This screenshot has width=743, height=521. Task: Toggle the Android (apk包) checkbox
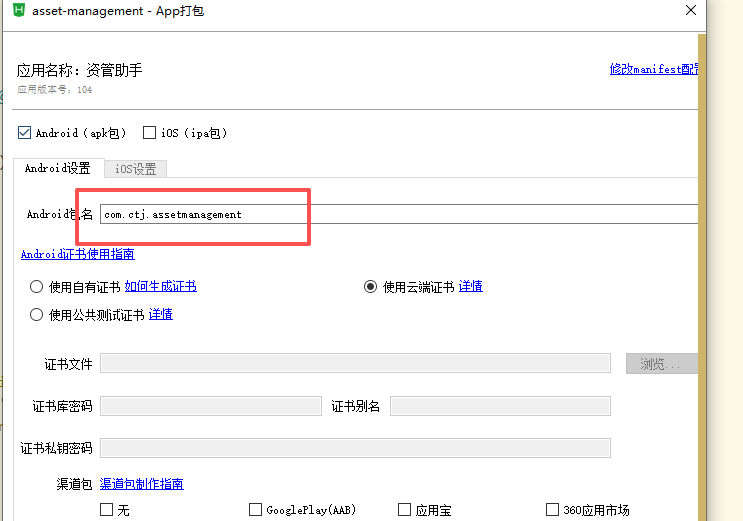(x=25, y=132)
